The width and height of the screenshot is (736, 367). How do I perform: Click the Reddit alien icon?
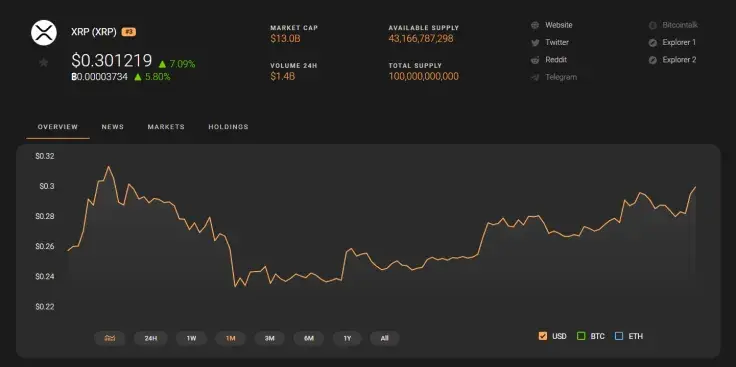[x=535, y=60]
